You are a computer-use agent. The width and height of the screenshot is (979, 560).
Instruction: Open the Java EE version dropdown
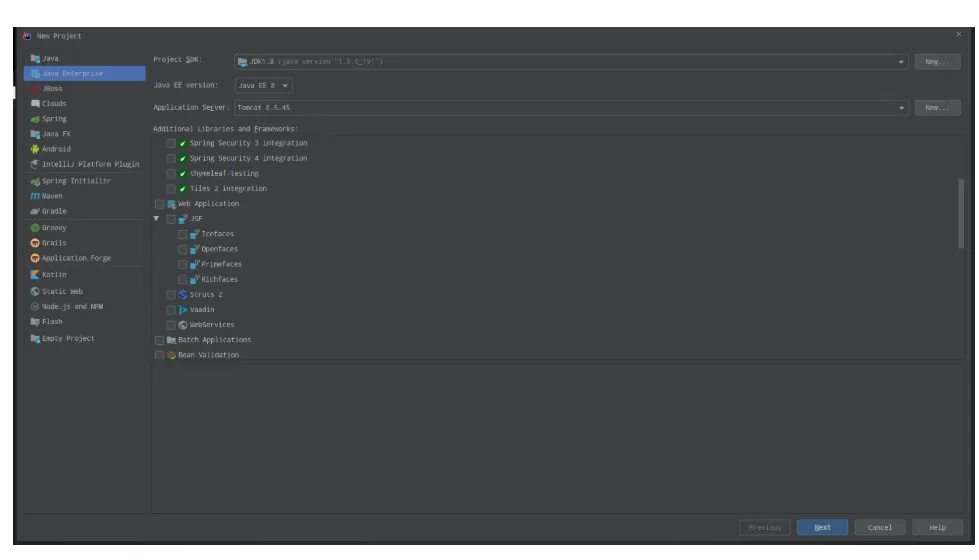pyautogui.click(x=263, y=86)
